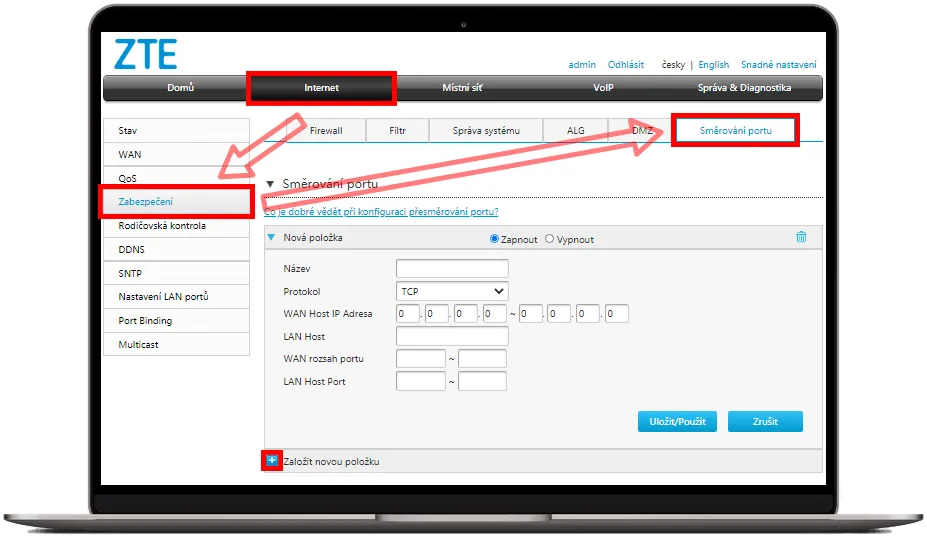
Task: Select the Vypnout radio button
Action: [549, 240]
